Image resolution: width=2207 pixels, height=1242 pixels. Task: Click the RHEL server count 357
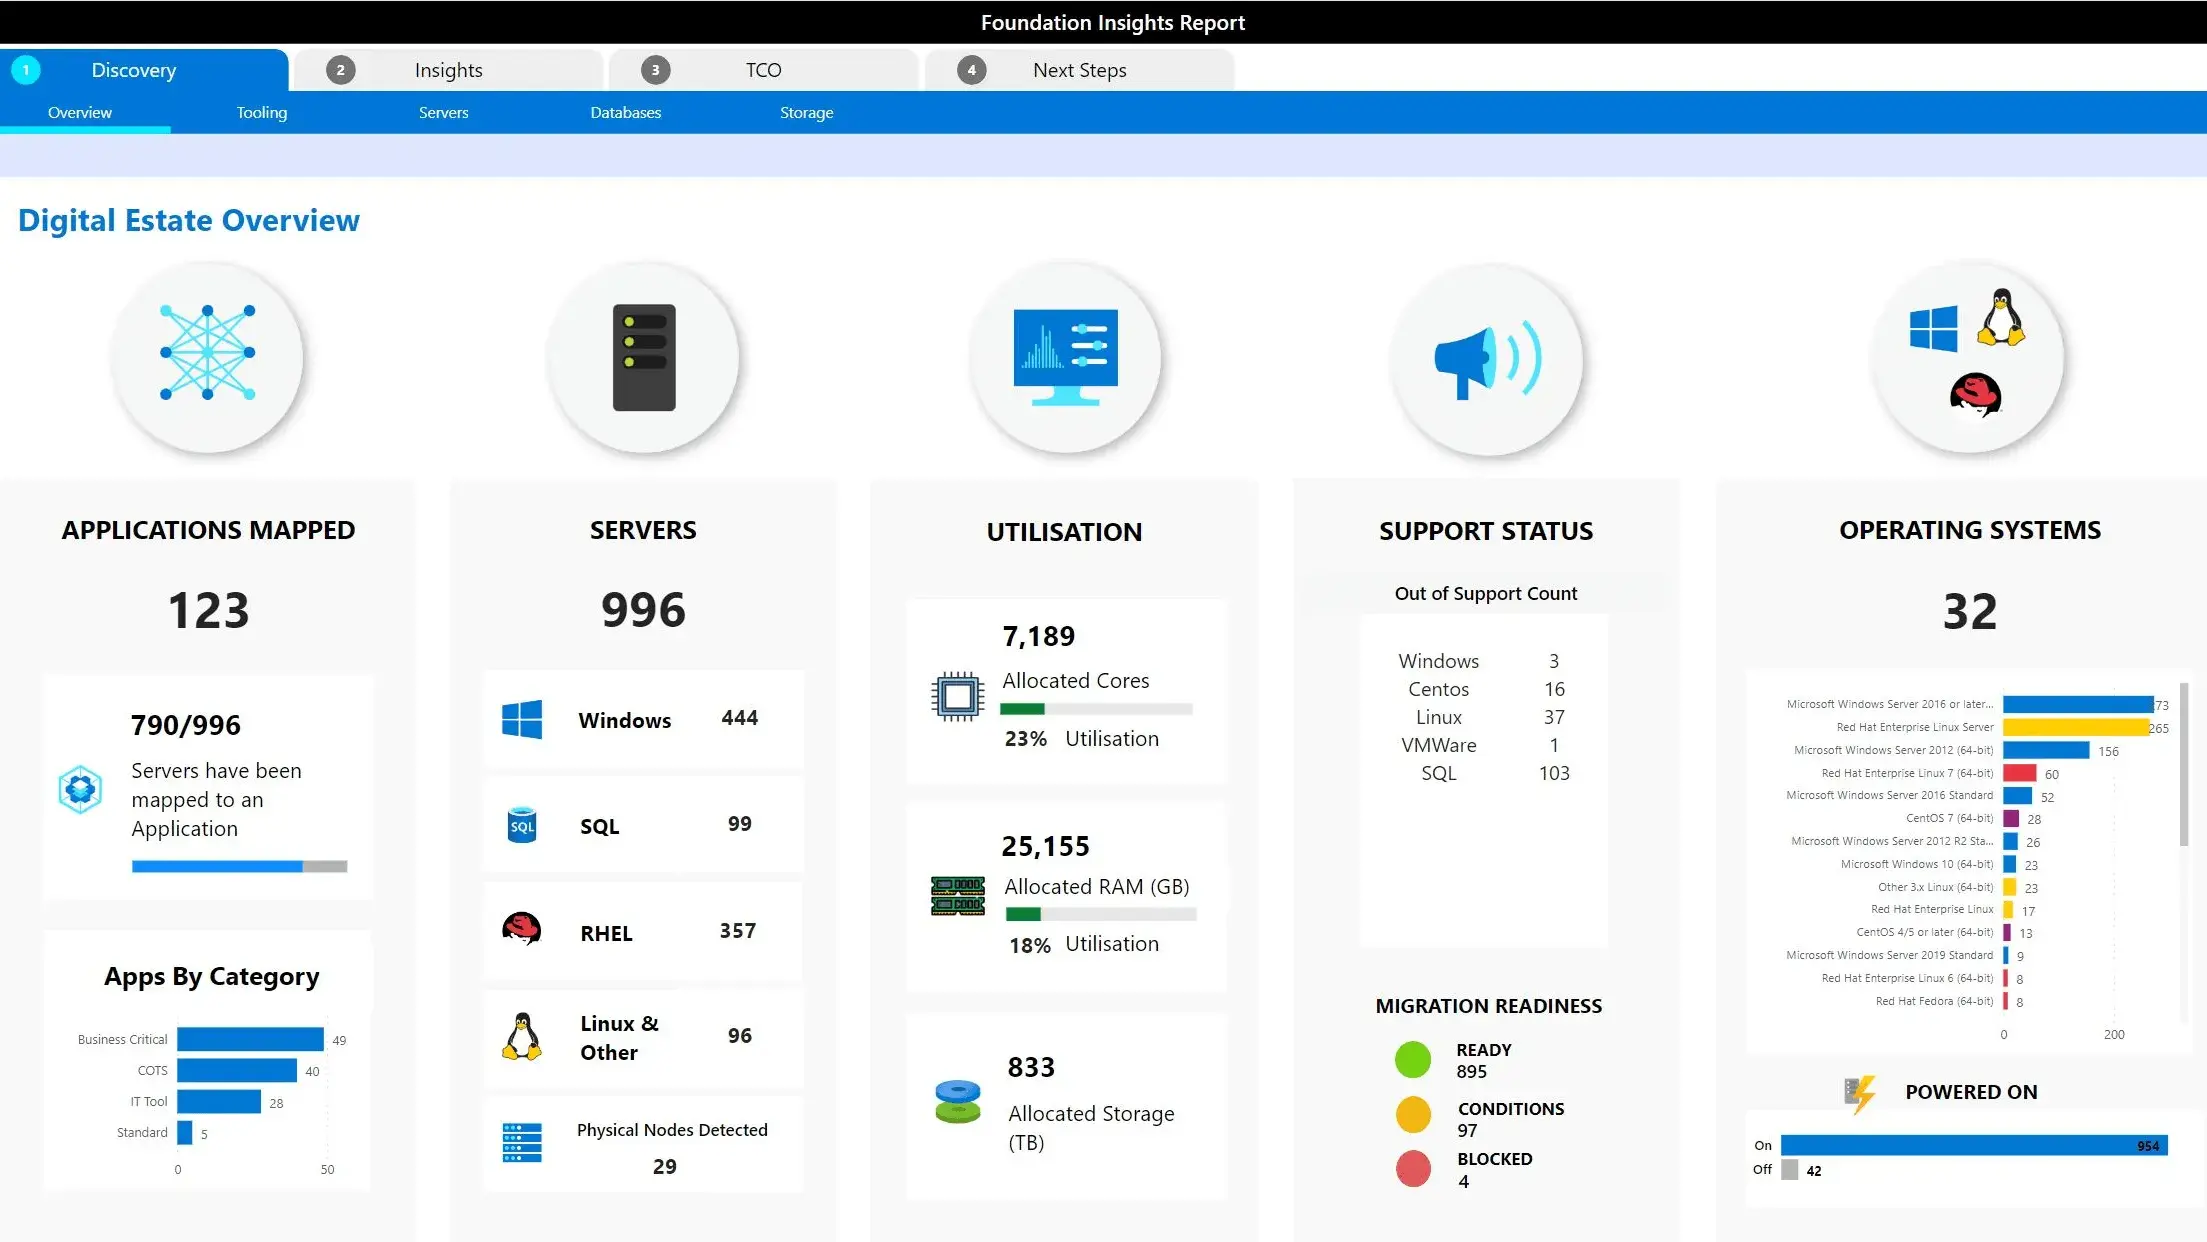[x=738, y=931]
